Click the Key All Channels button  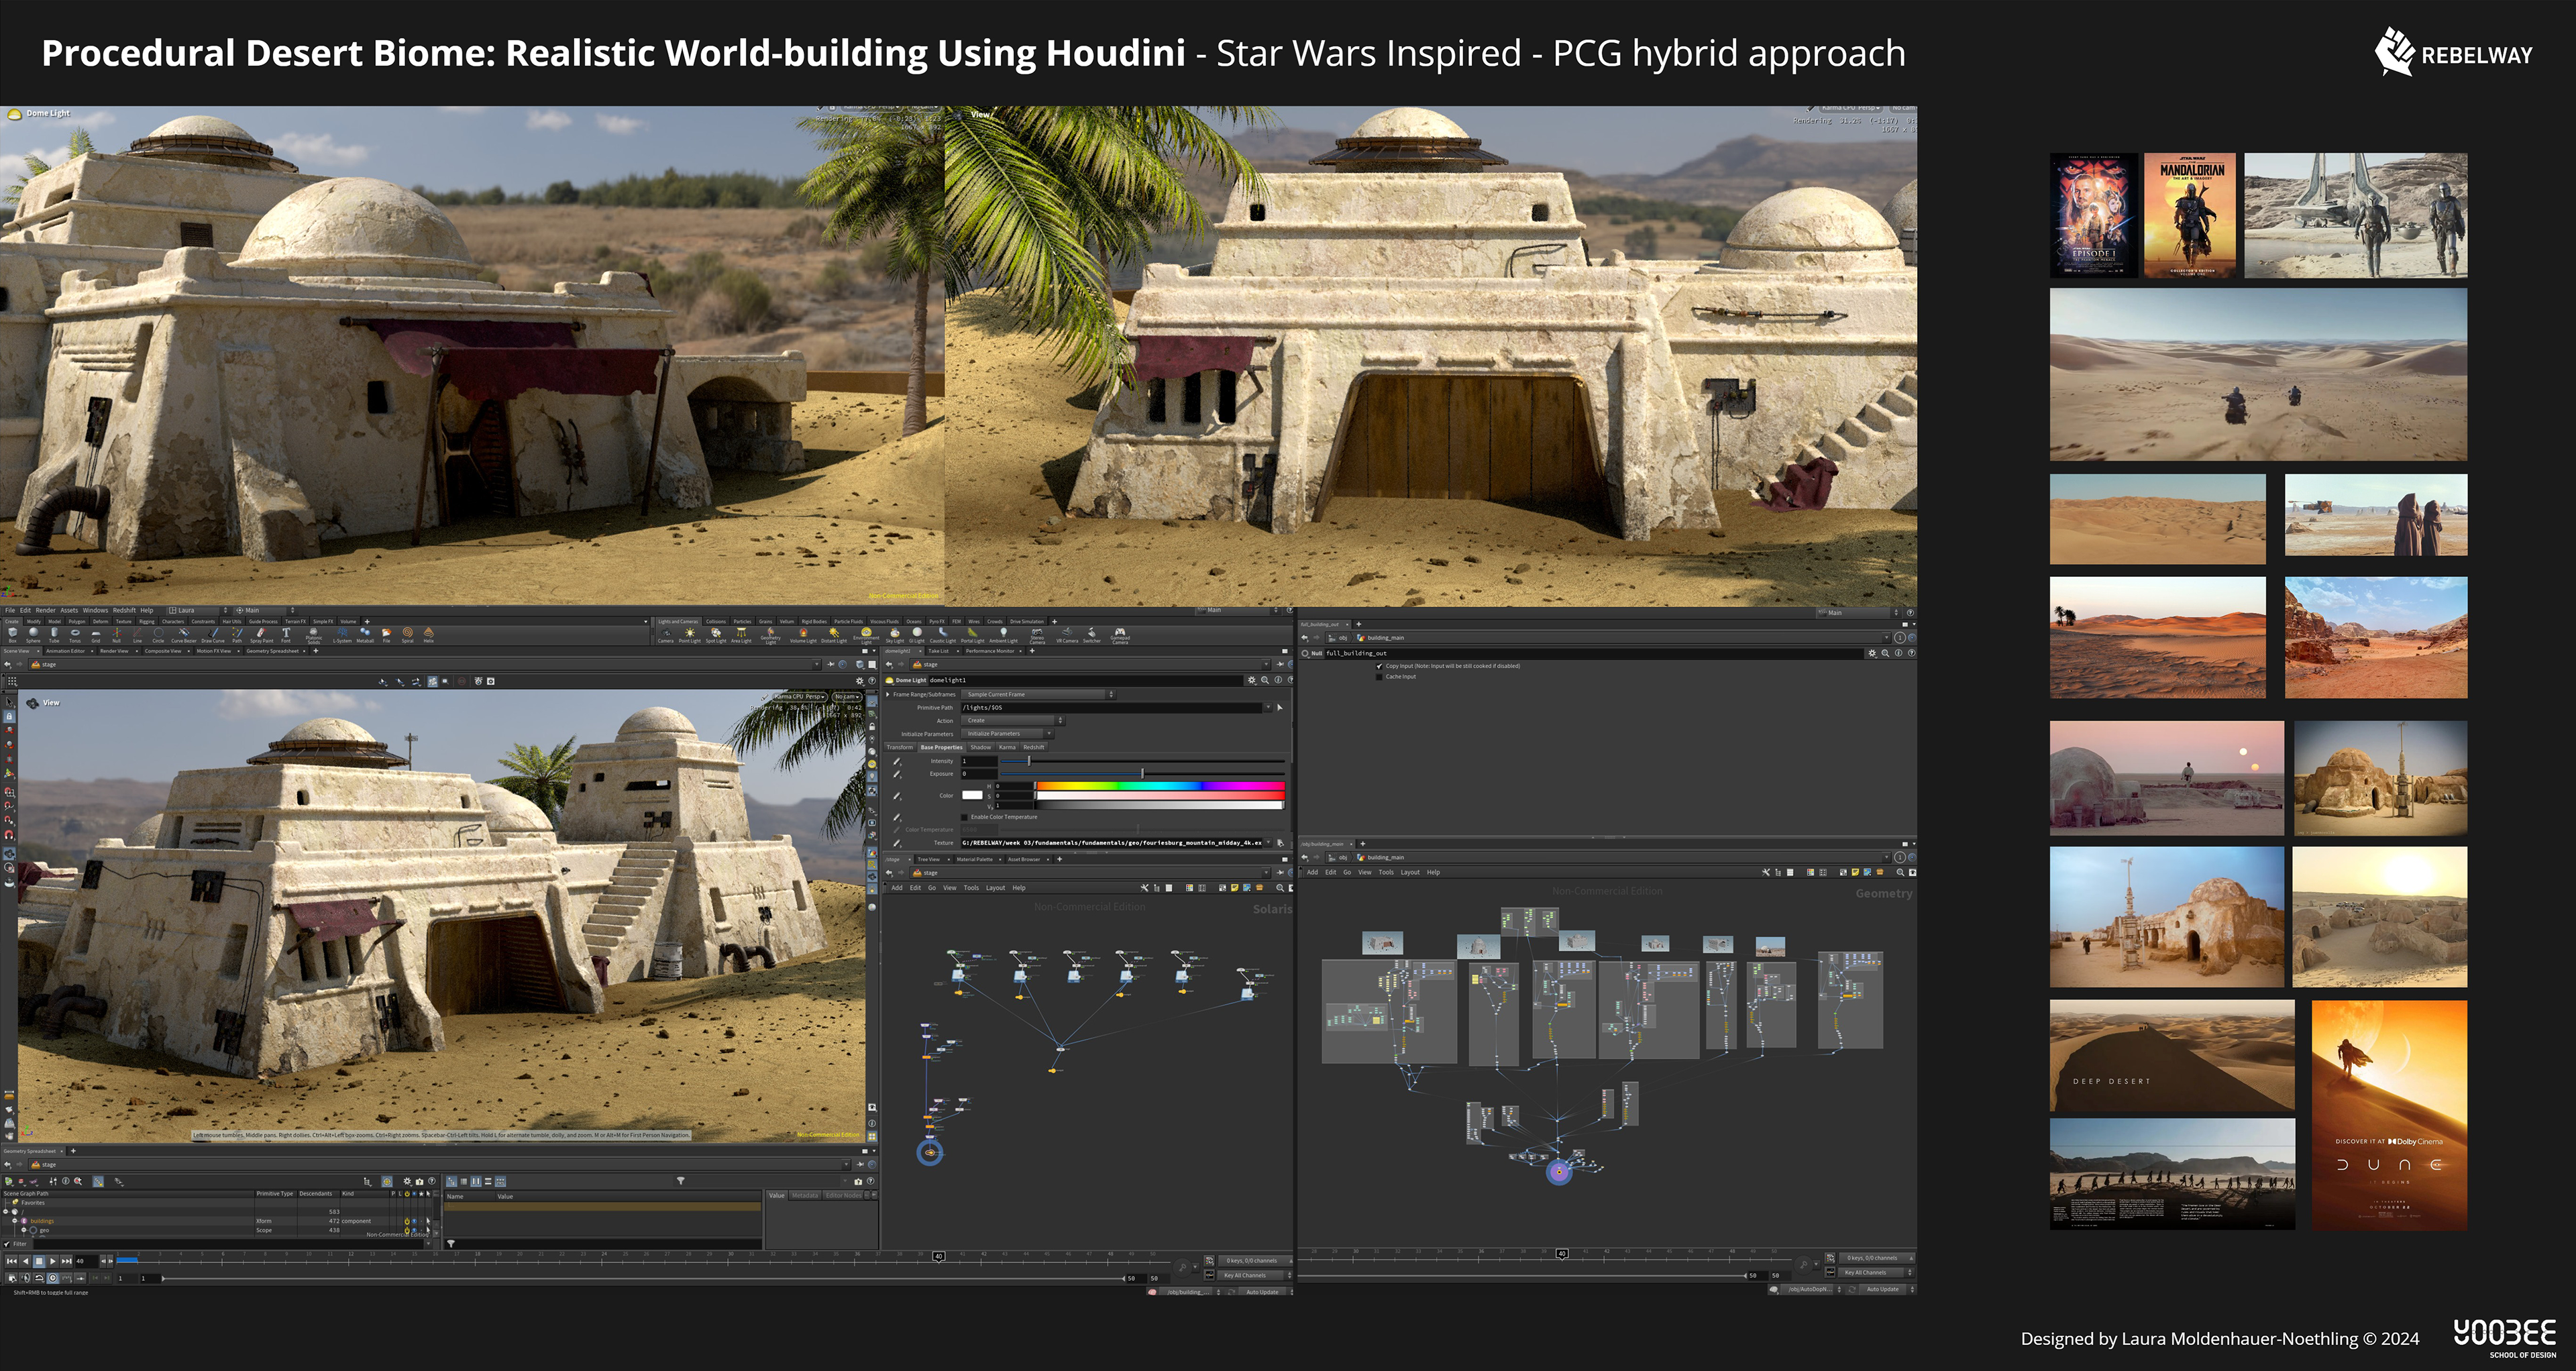(x=1245, y=1275)
